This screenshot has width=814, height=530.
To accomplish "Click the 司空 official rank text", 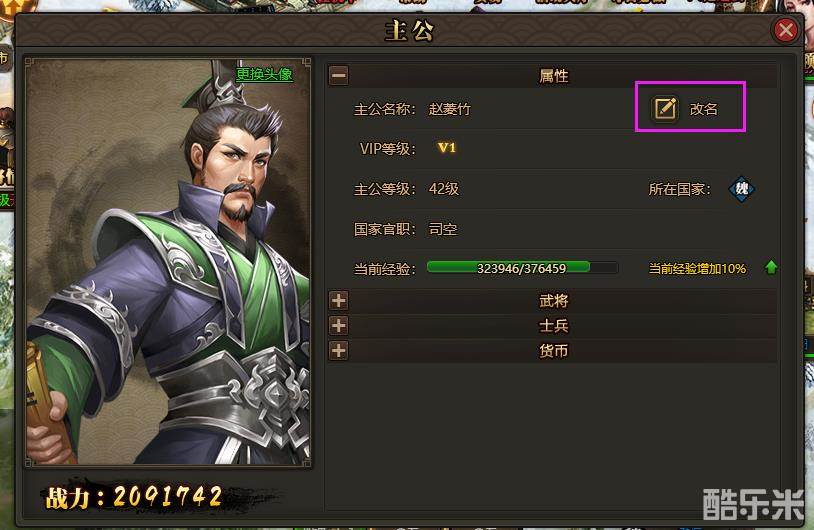I will [x=443, y=229].
